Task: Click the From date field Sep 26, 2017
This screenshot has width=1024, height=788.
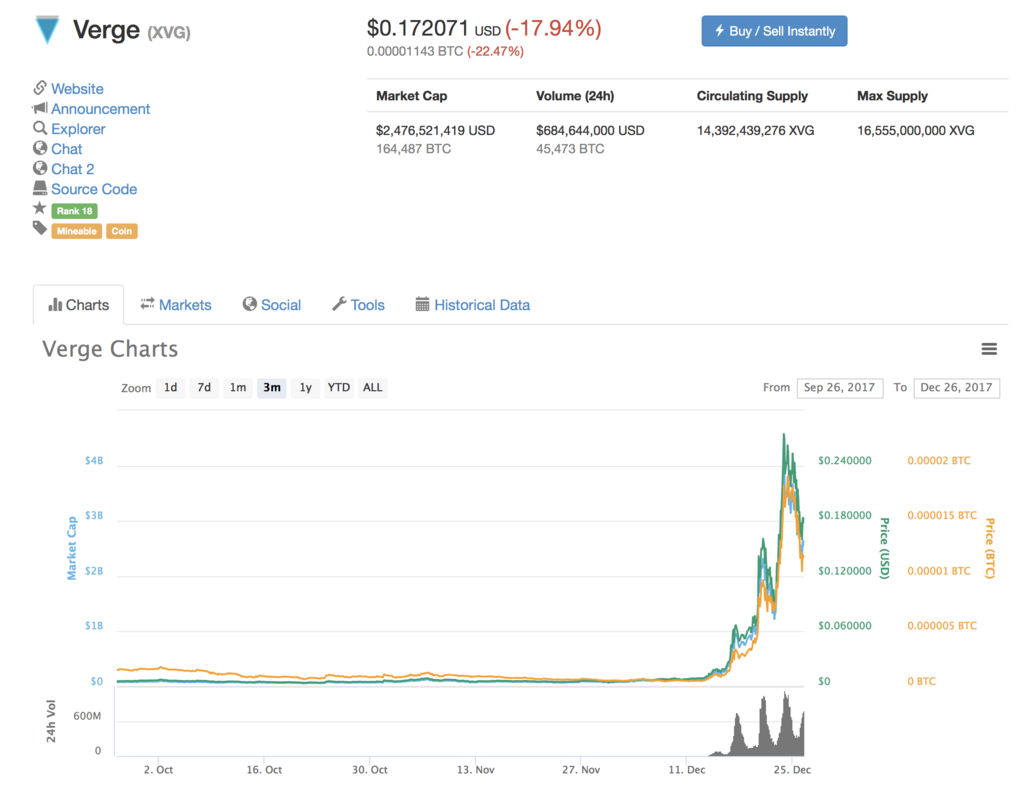Action: (840, 388)
